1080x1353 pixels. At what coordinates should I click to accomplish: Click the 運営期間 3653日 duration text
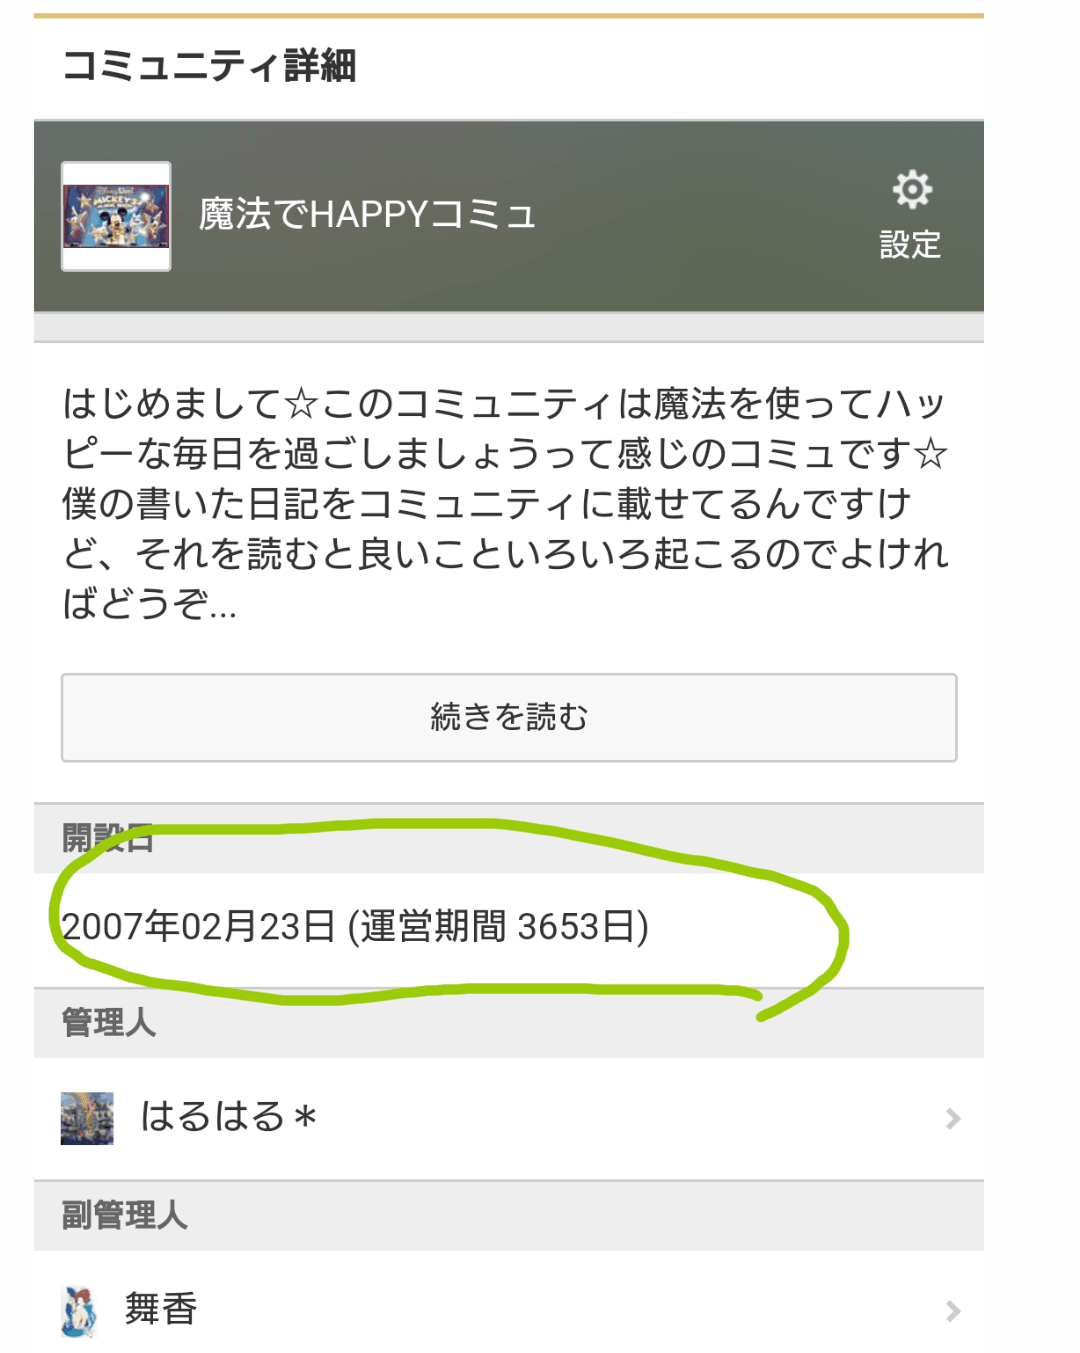tap(498, 927)
